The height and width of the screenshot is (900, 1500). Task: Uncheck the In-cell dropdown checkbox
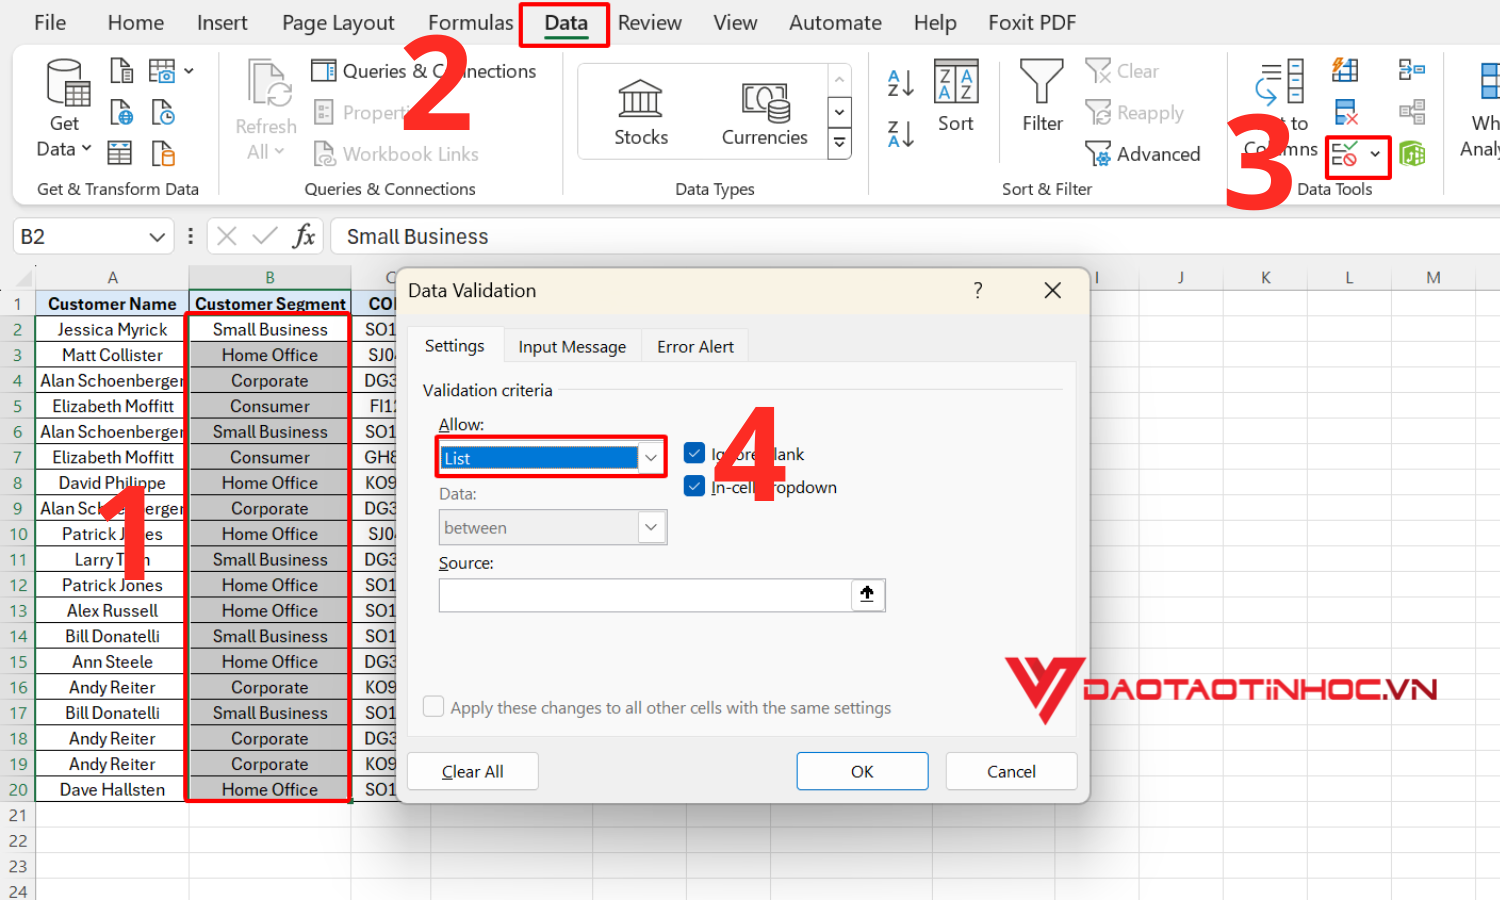pyautogui.click(x=695, y=486)
